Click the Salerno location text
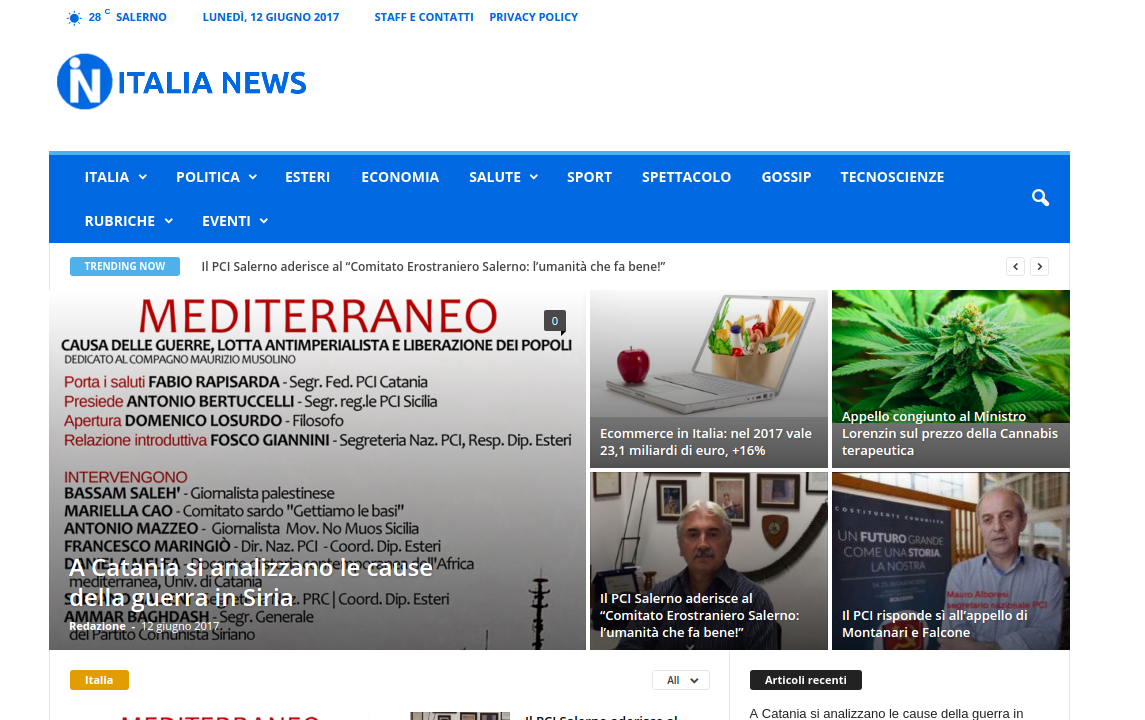This screenshot has height=720, width=1145. tap(141, 17)
